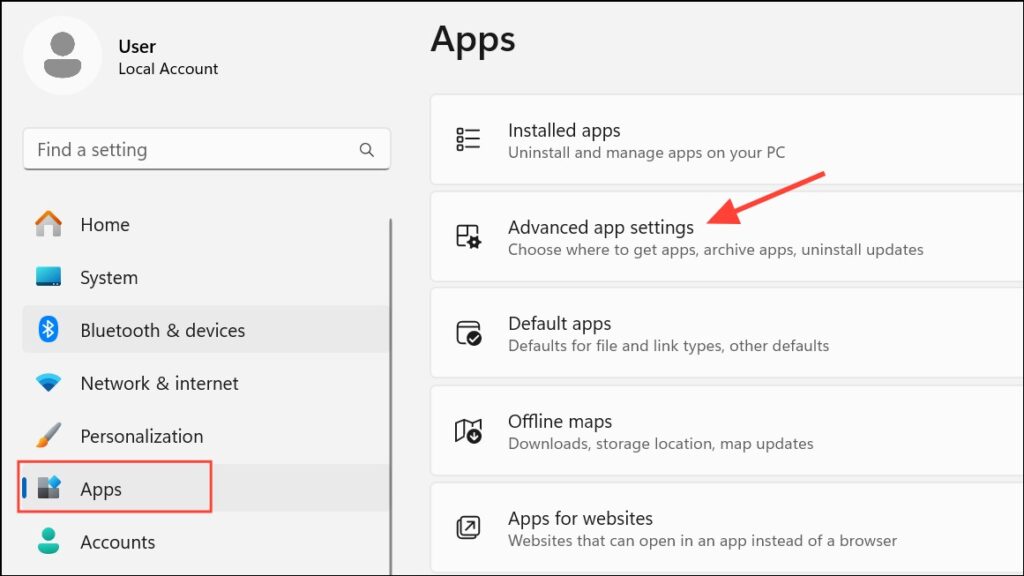The image size is (1024, 576).
Task: Click the Default apps checkmark icon
Action: [x=468, y=333]
